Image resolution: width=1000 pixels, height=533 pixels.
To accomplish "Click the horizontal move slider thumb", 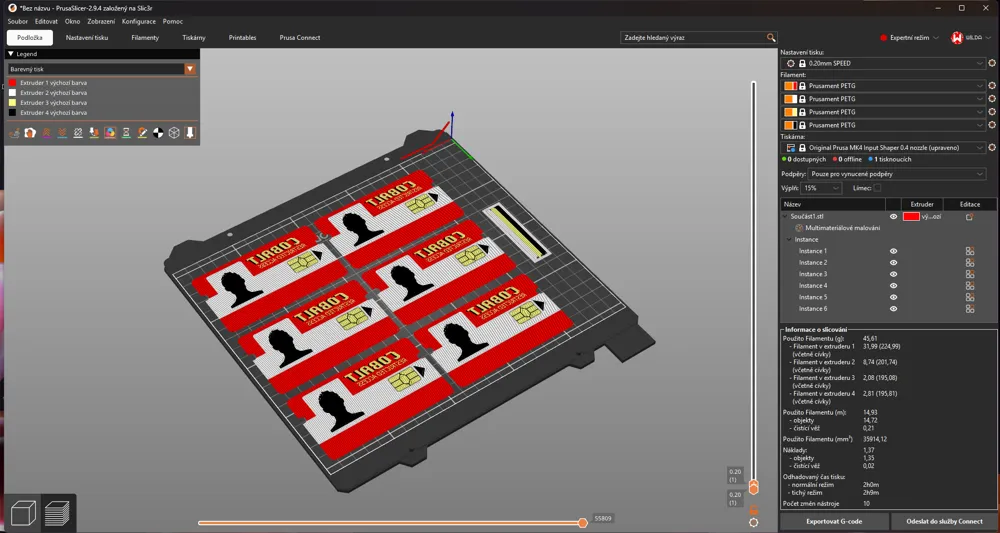I will tap(582, 523).
